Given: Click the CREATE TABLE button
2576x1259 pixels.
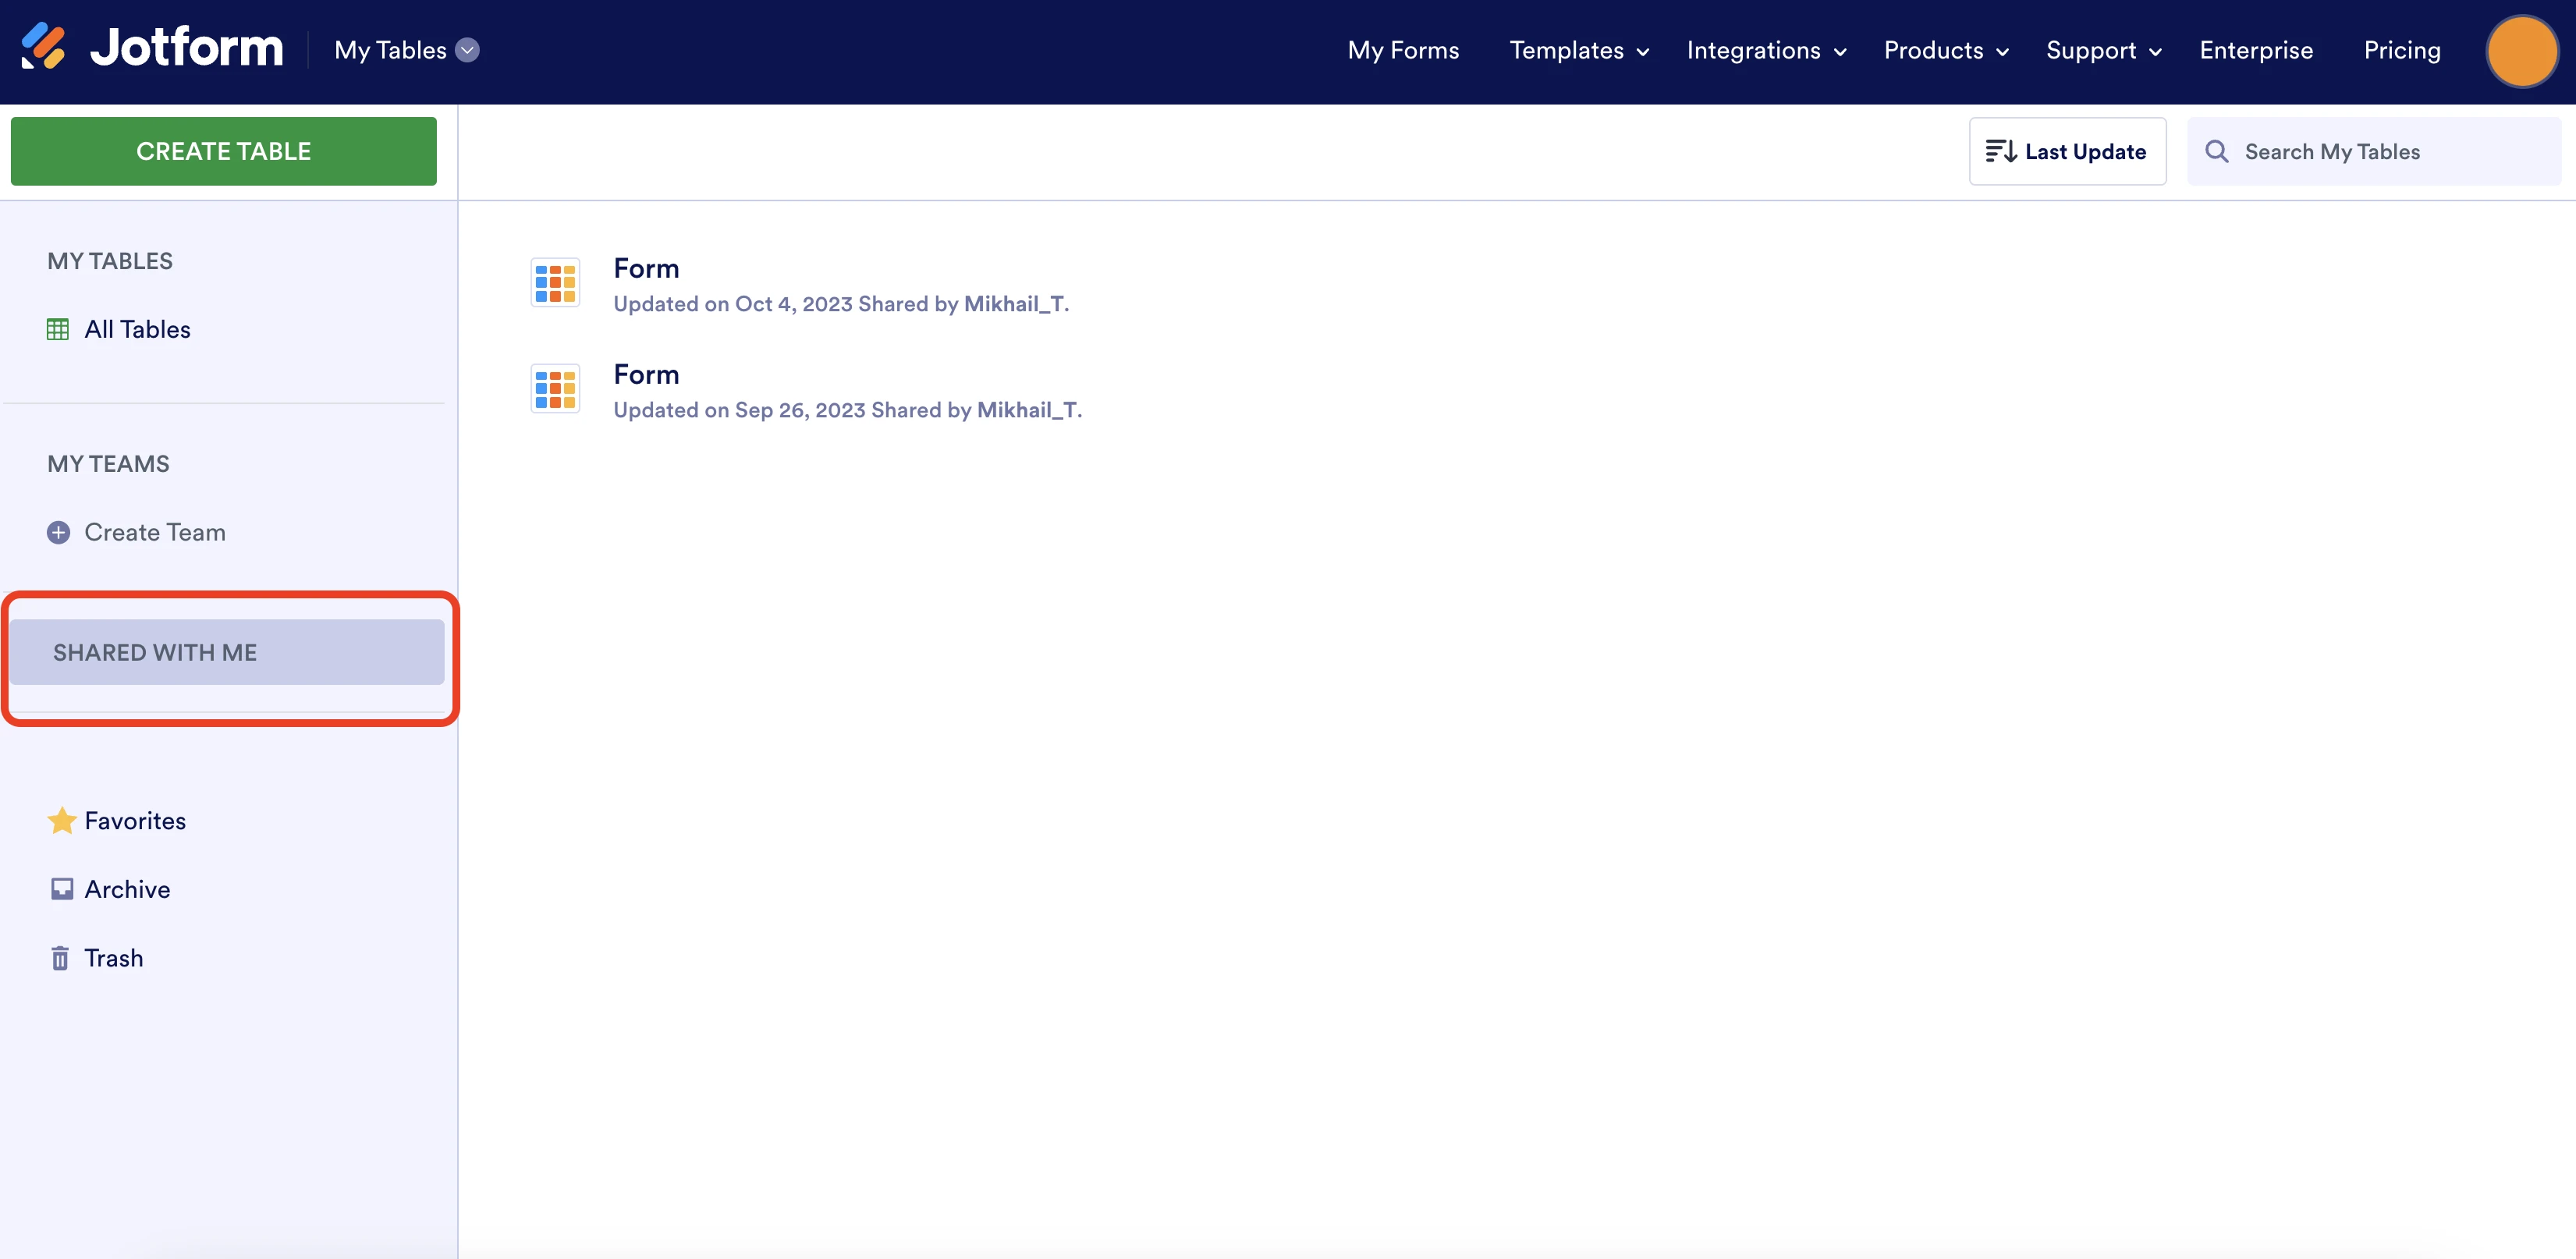Looking at the screenshot, I should [x=224, y=151].
